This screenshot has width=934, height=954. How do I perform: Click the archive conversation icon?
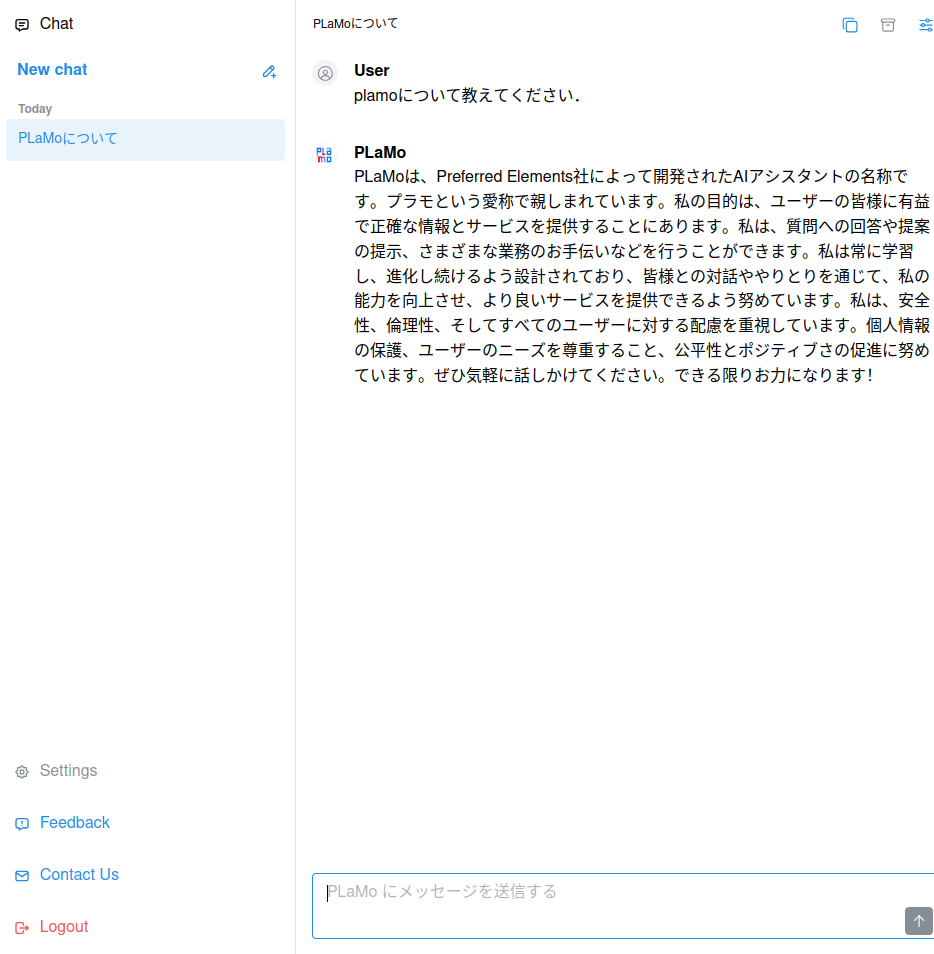pyautogui.click(x=888, y=25)
